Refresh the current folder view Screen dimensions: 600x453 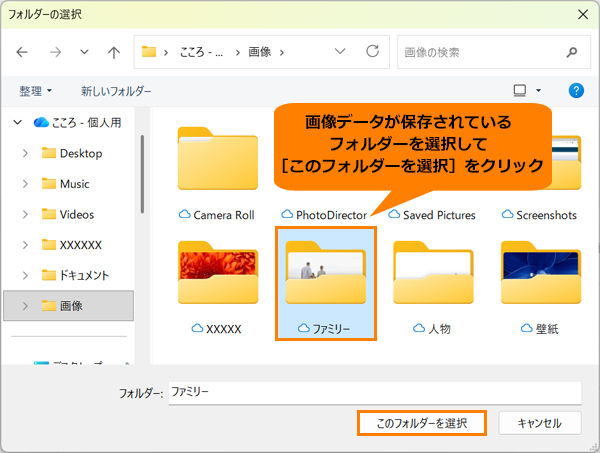(373, 51)
